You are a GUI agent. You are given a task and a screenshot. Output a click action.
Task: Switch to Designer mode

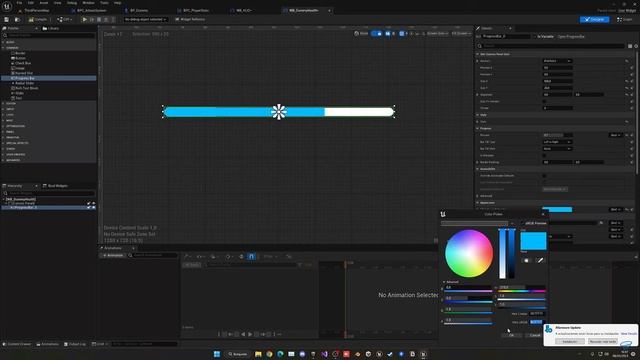pos(595,20)
